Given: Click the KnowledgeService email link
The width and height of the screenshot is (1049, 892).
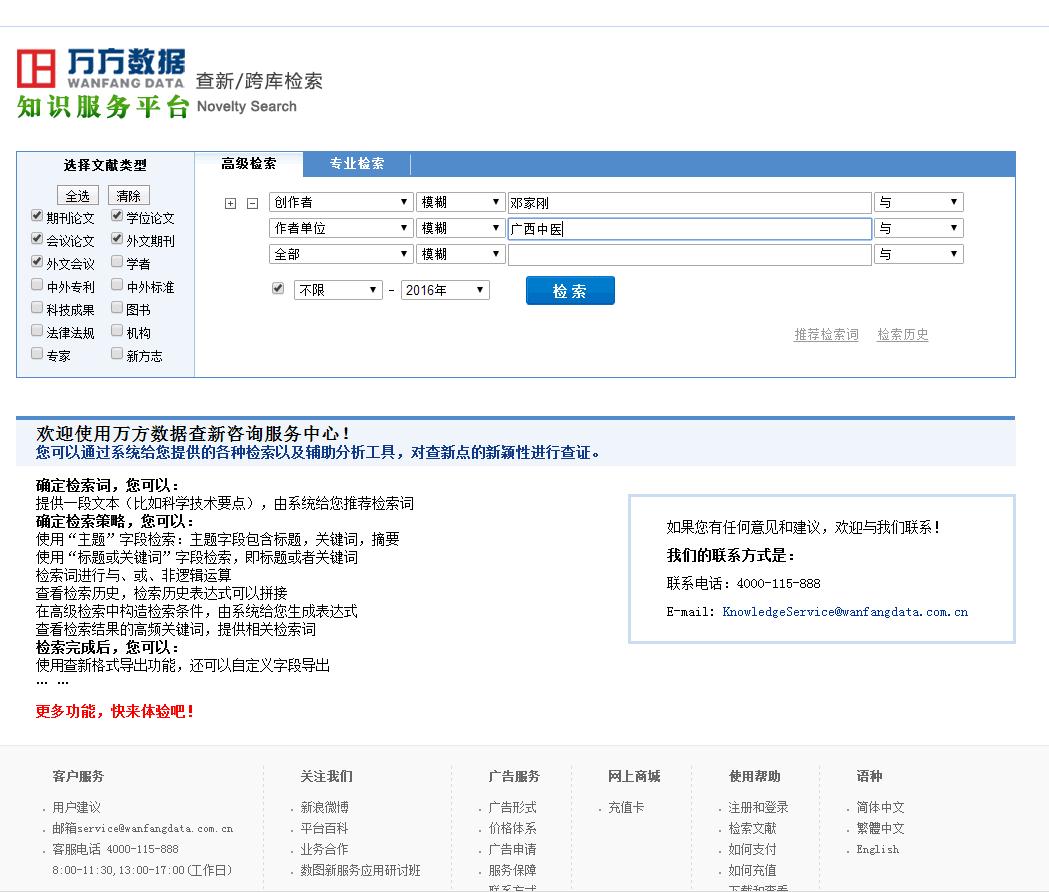Looking at the screenshot, I should pos(844,612).
